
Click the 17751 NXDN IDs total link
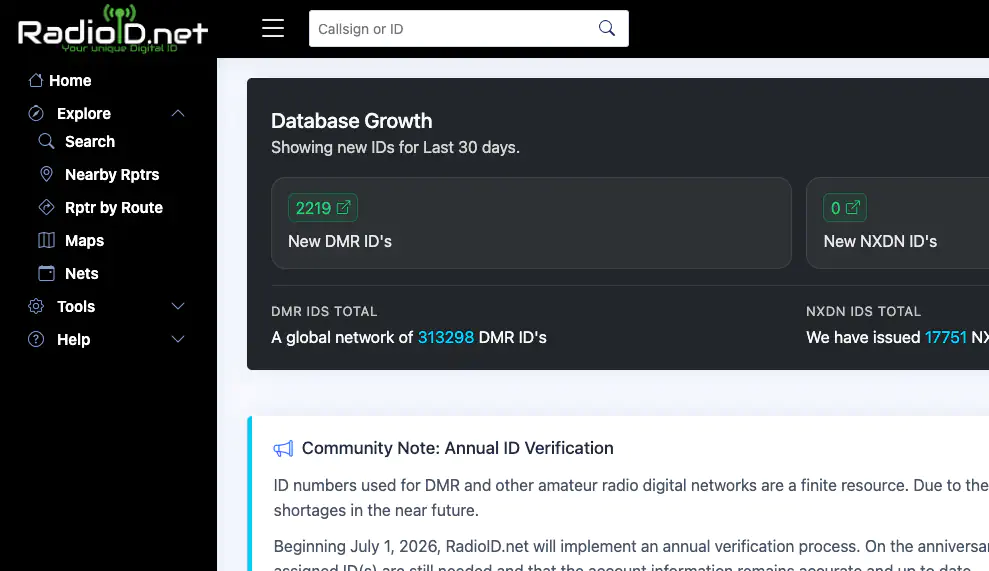(x=945, y=338)
